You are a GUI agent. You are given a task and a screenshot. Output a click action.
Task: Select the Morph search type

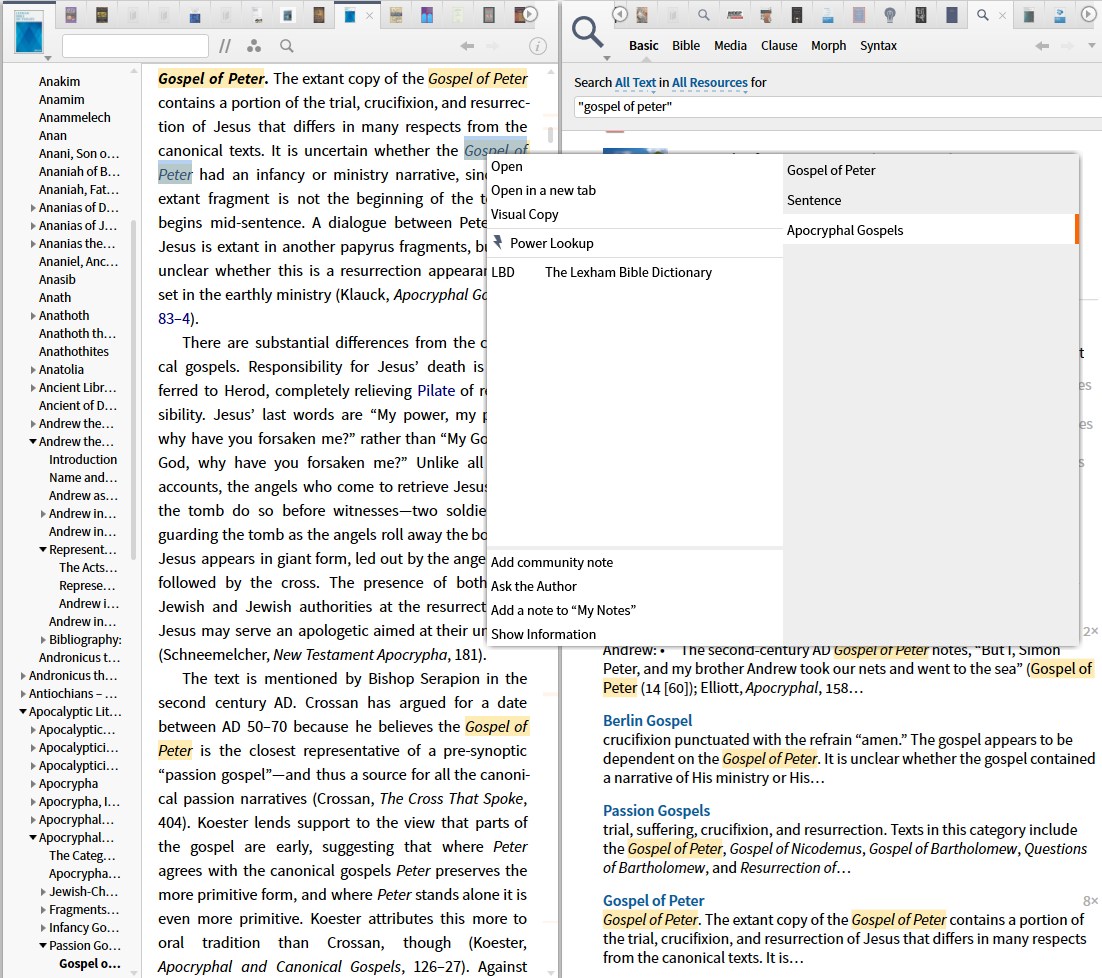[829, 46]
